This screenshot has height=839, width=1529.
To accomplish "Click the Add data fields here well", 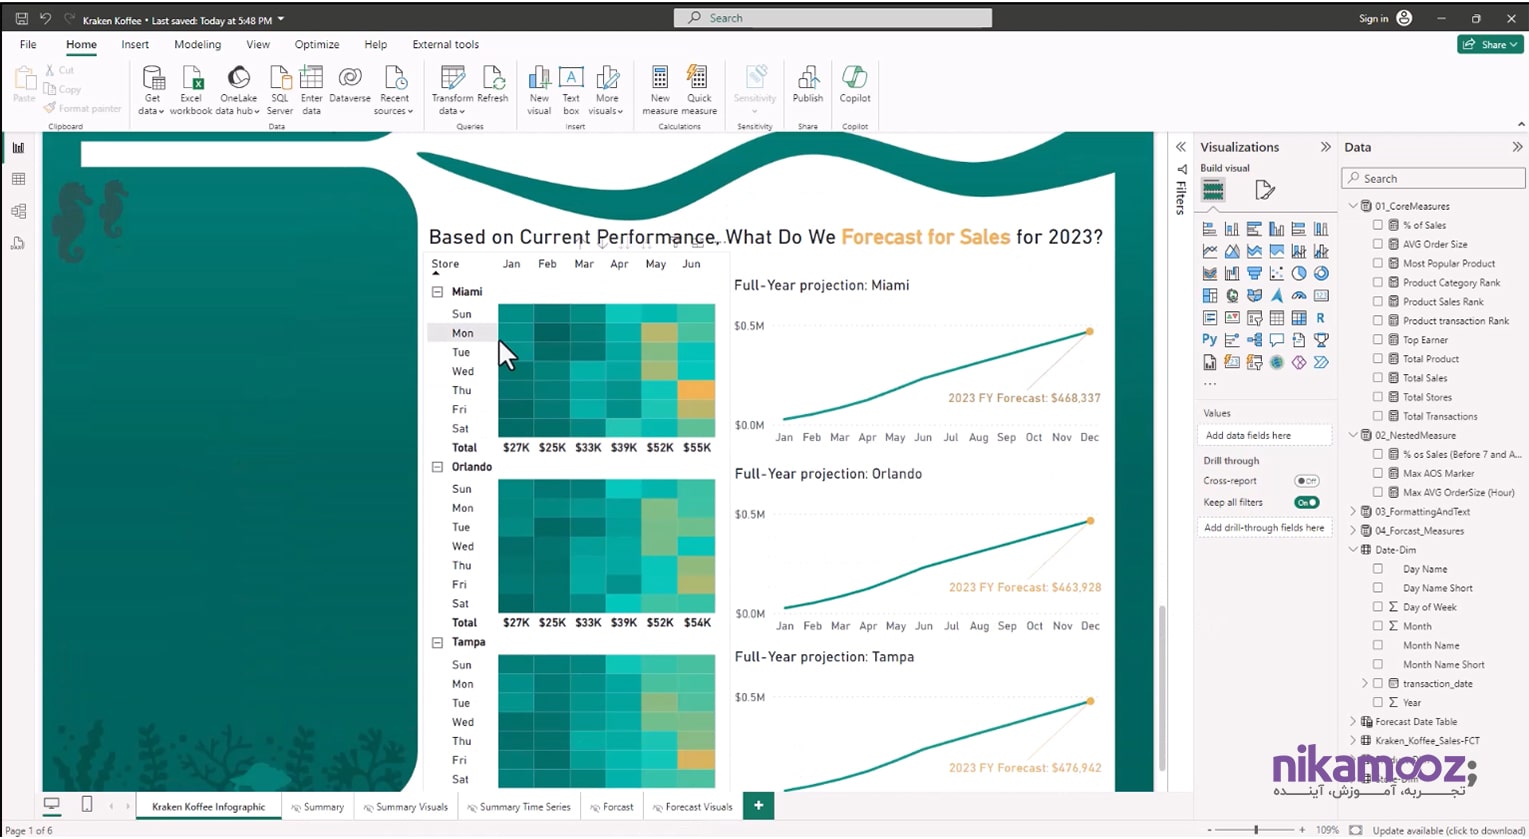I will [1265, 435].
